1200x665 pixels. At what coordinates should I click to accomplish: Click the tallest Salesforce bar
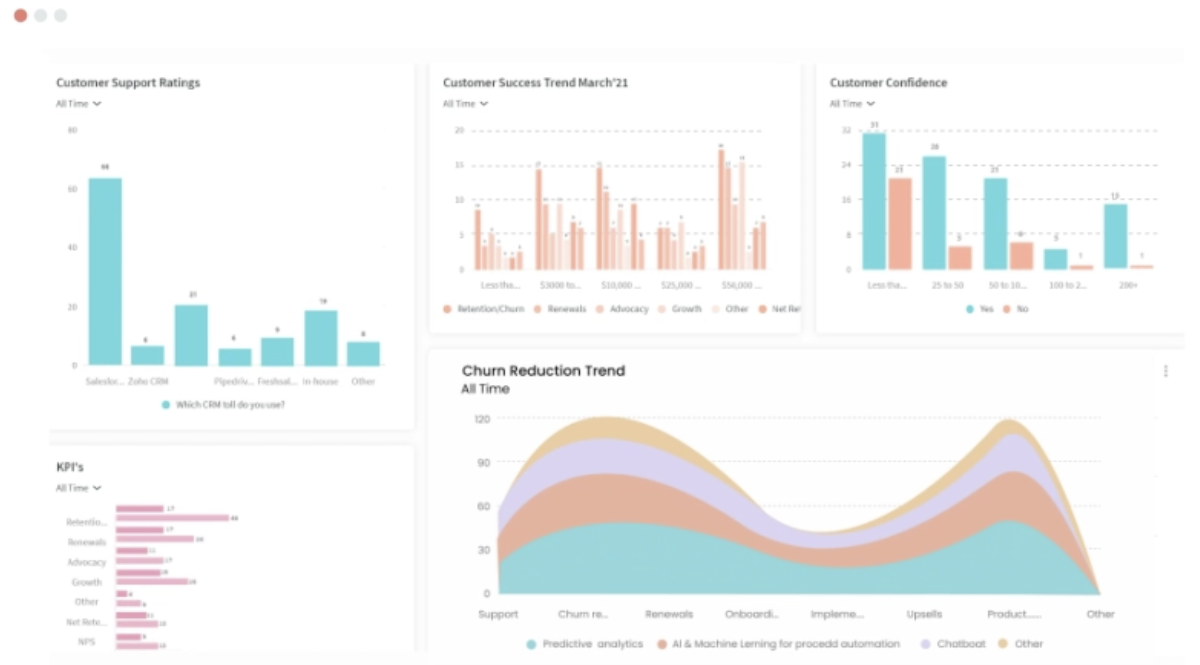click(105, 272)
